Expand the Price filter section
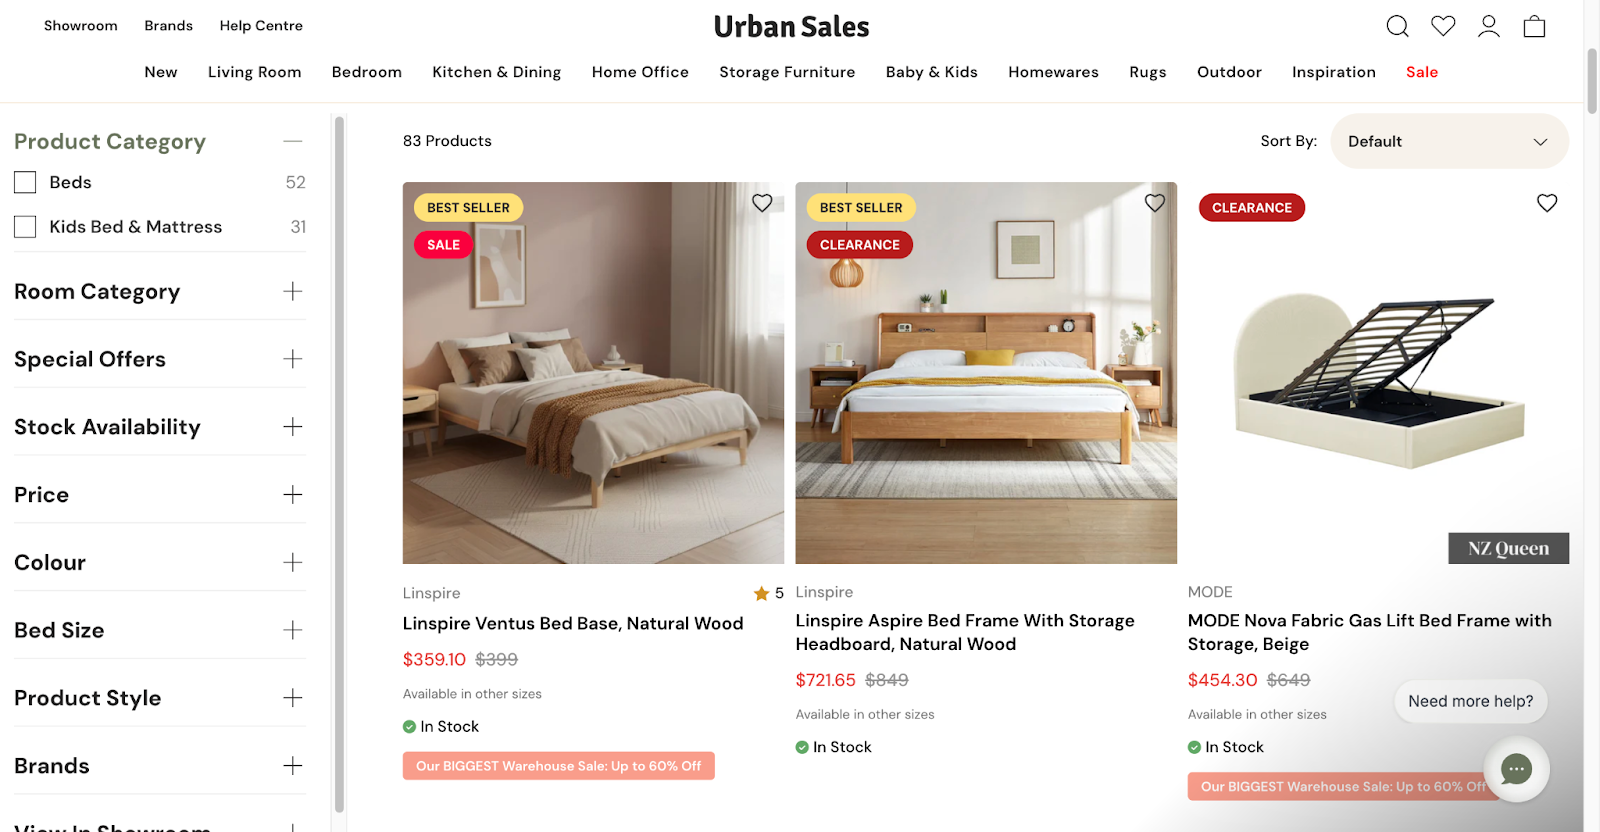 coord(292,494)
